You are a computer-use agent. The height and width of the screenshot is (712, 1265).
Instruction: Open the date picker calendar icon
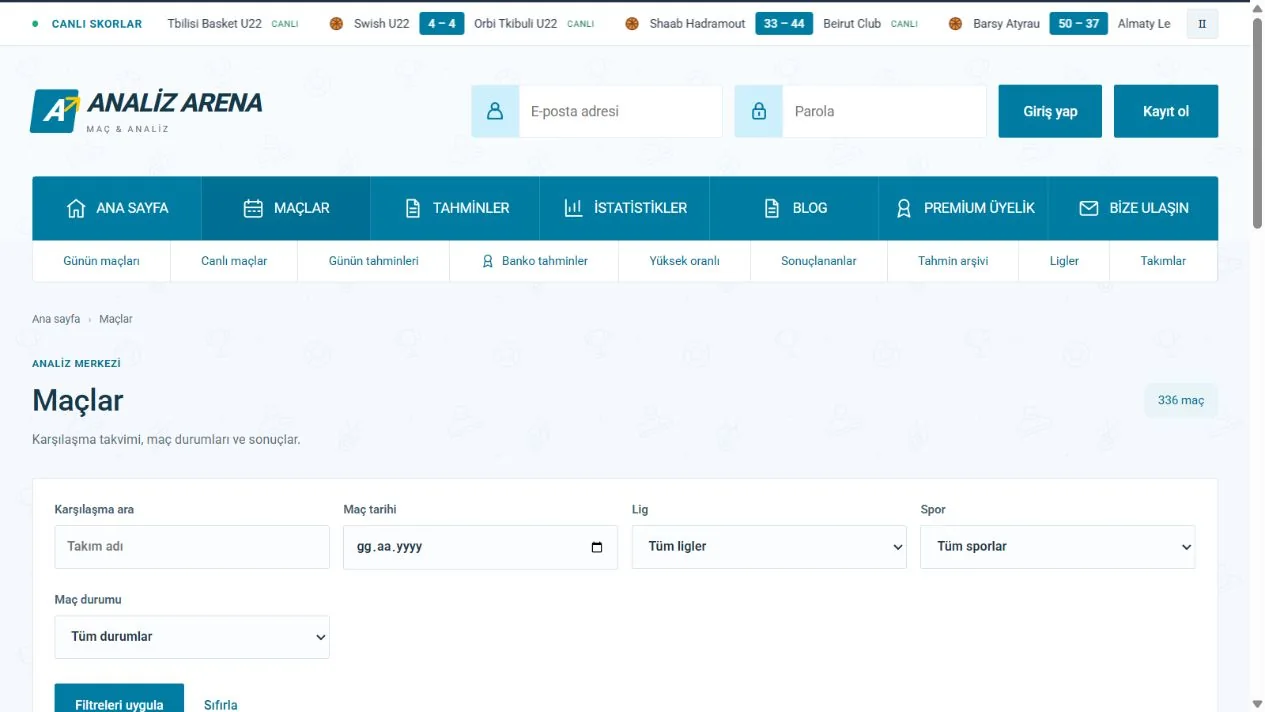[597, 547]
